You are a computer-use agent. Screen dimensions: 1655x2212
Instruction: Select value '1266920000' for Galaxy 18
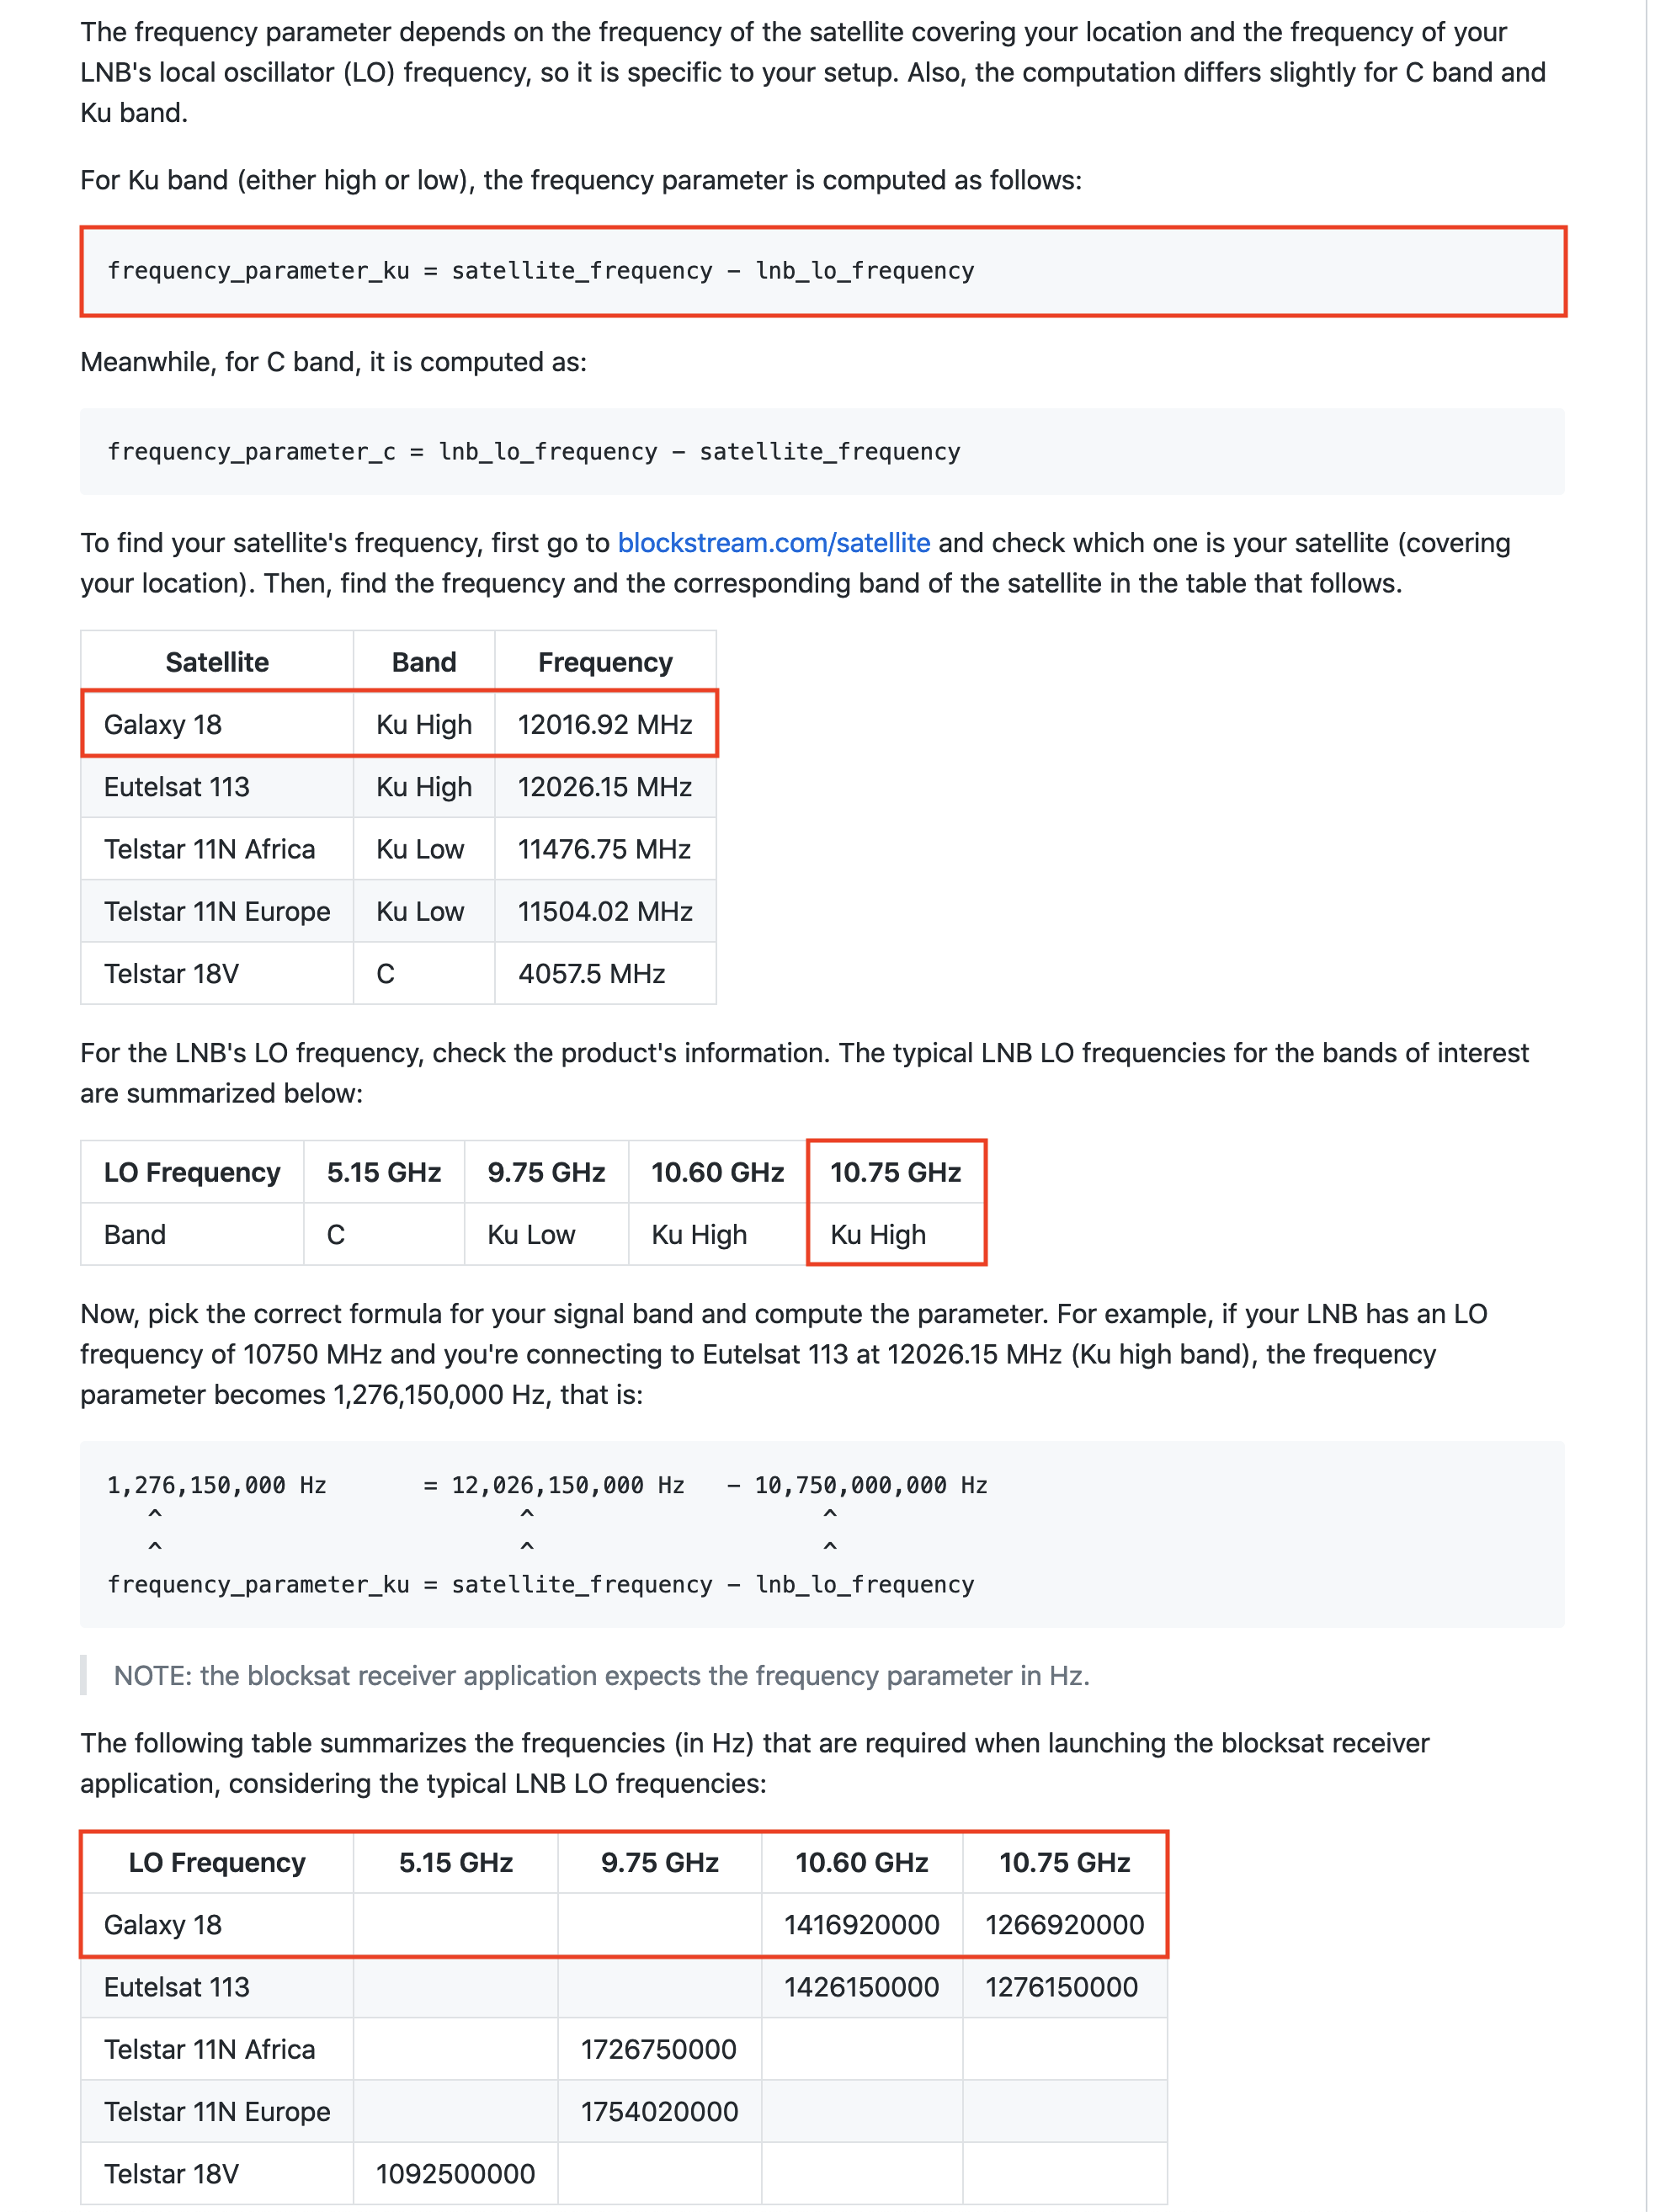tap(1064, 1925)
